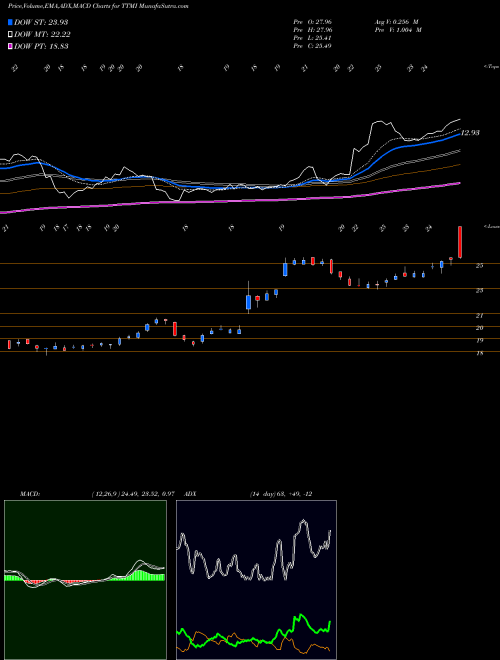The height and width of the screenshot is (660, 500).
Task: Click the 'Pre L: 25.41' value
Action: pyautogui.click(x=313, y=38)
